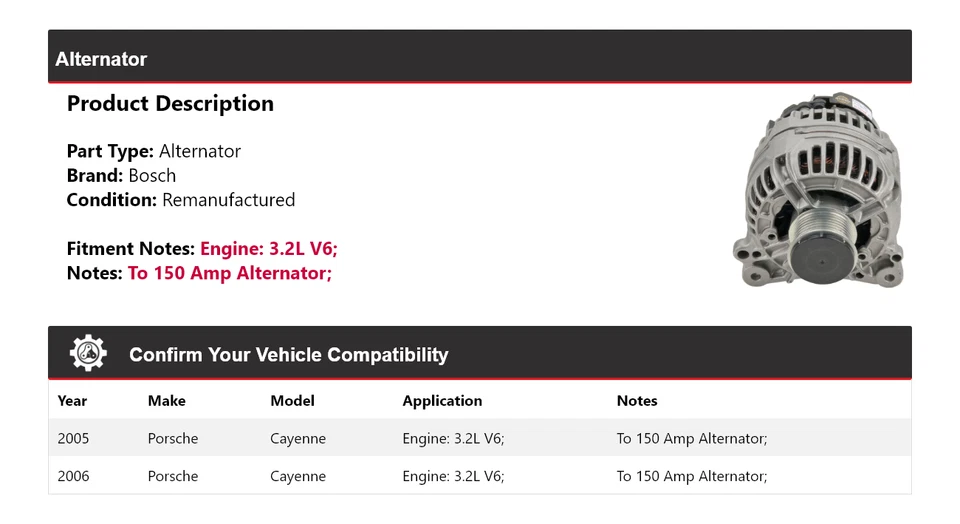
Task: Select the red Engine: 3.2L V6 fitment note
Action: pos(275,249)
